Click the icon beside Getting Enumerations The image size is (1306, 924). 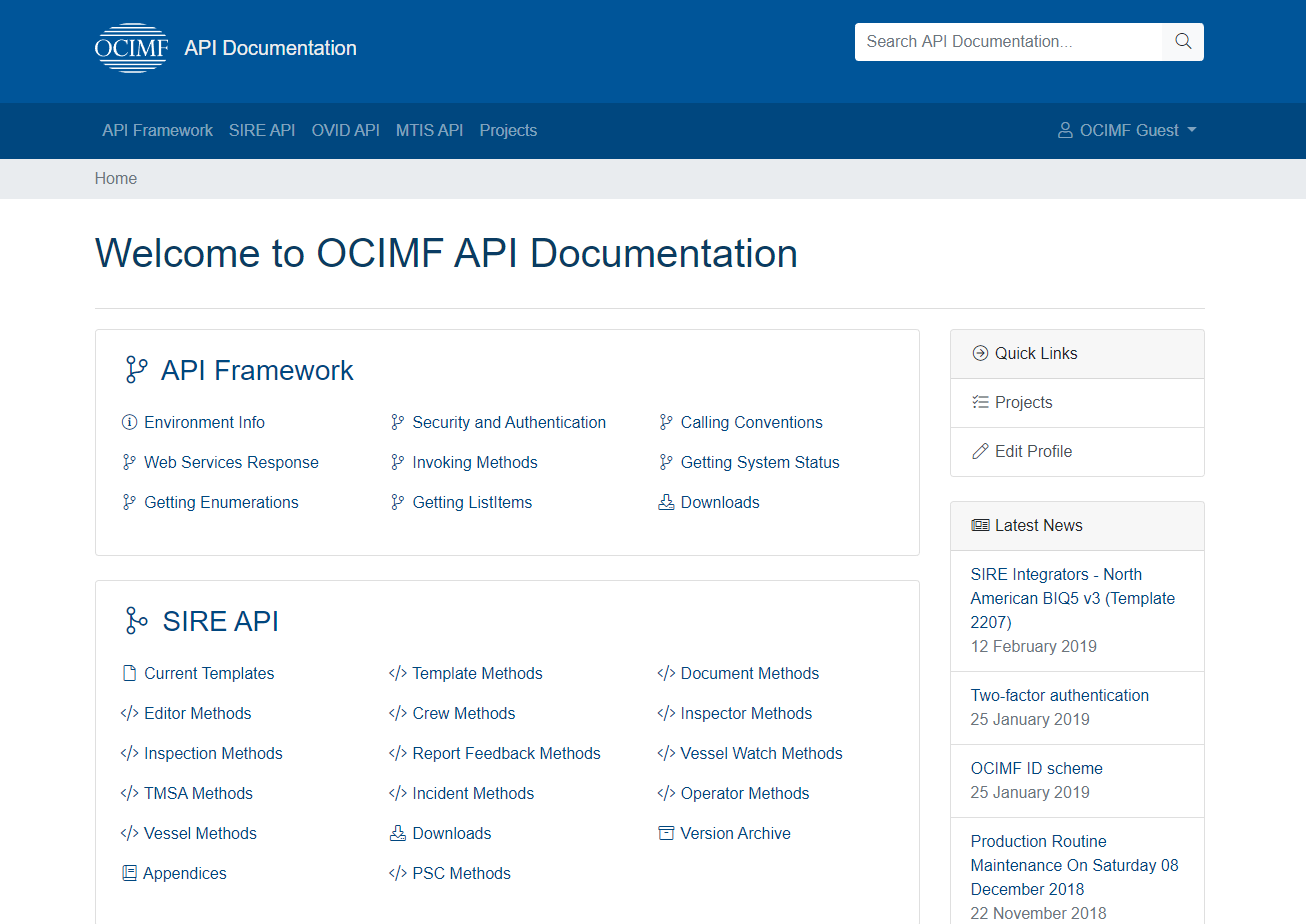pos(129,502)
